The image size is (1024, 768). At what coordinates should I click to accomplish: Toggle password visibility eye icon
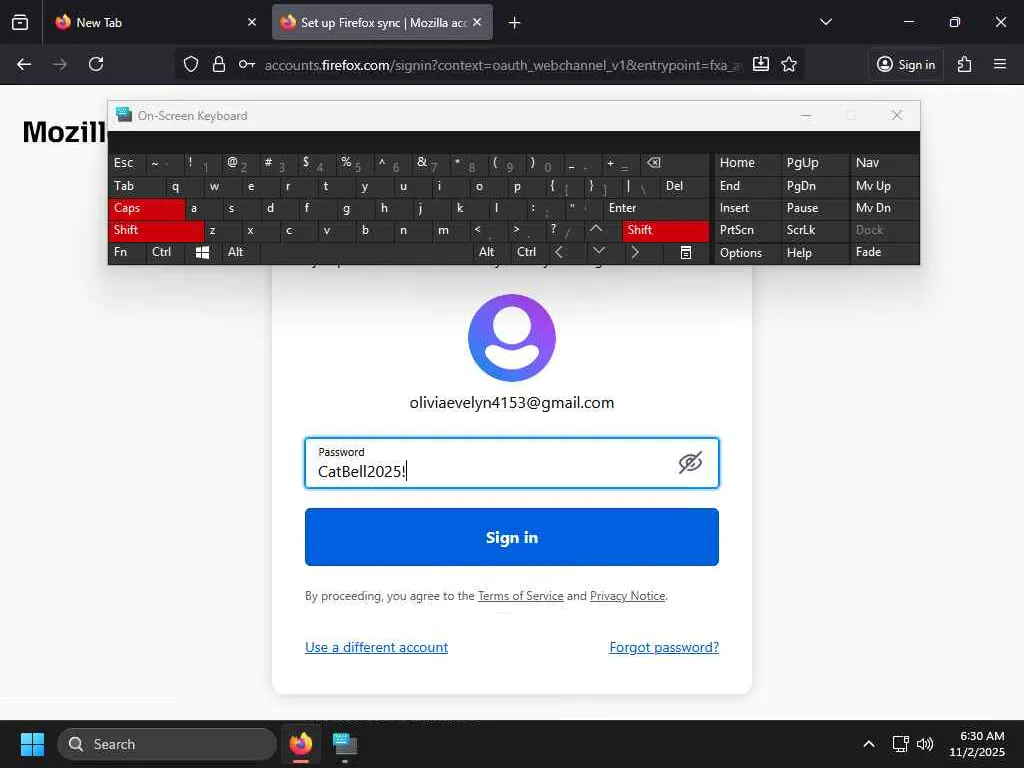[x=690, y=462]
